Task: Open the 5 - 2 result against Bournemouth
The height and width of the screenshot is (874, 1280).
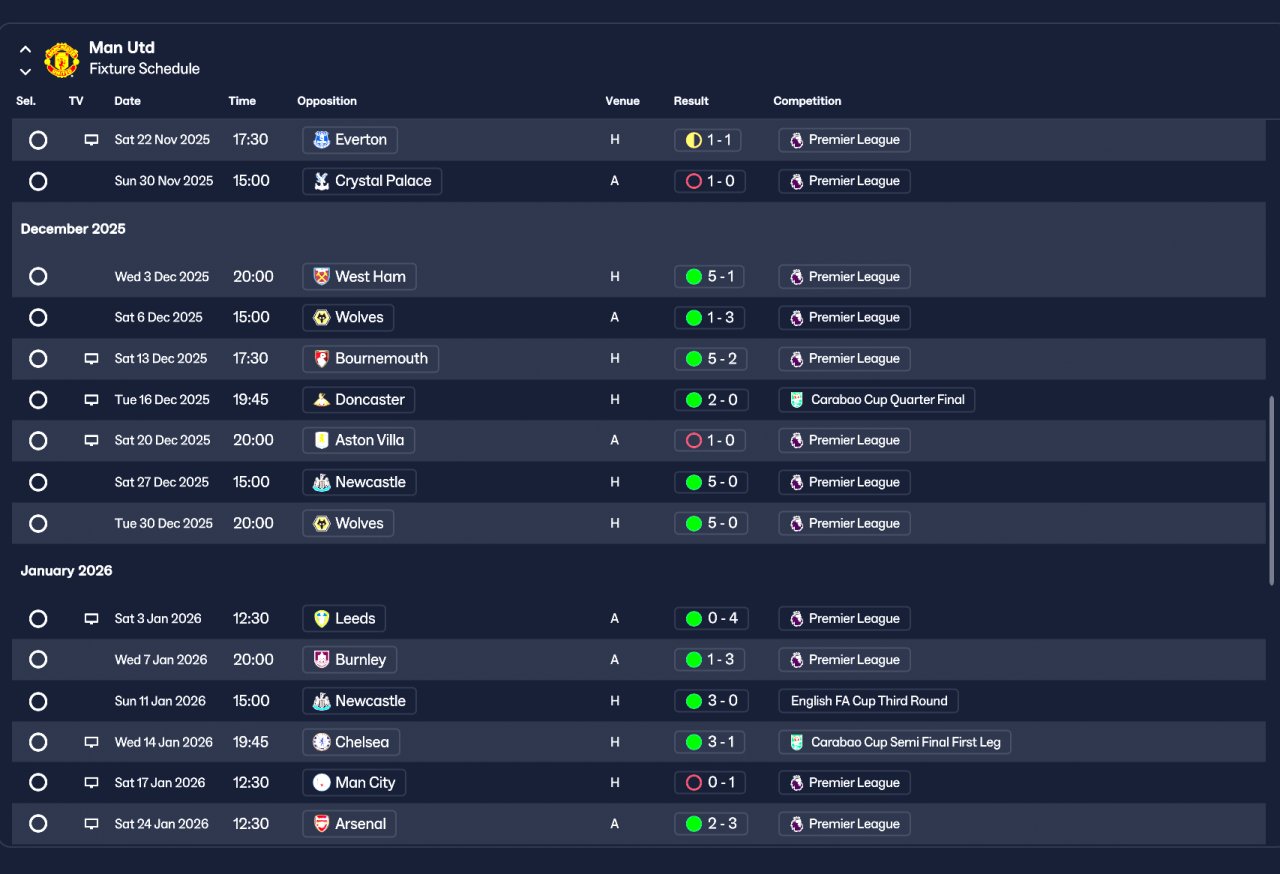Action: pos(710,359)
